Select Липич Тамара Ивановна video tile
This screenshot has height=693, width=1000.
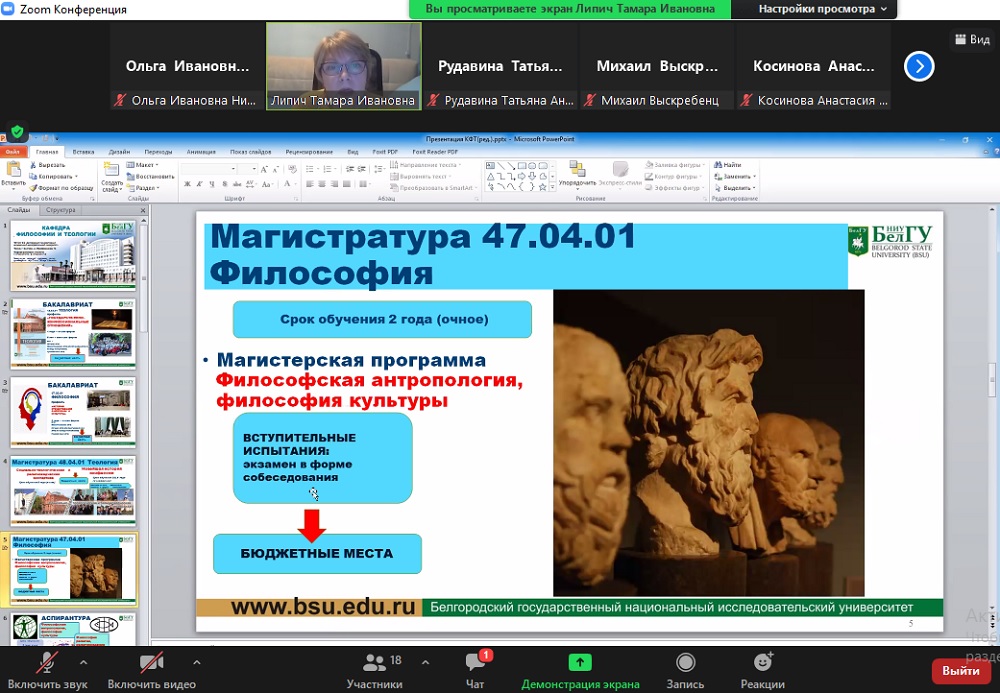[343, 65]
